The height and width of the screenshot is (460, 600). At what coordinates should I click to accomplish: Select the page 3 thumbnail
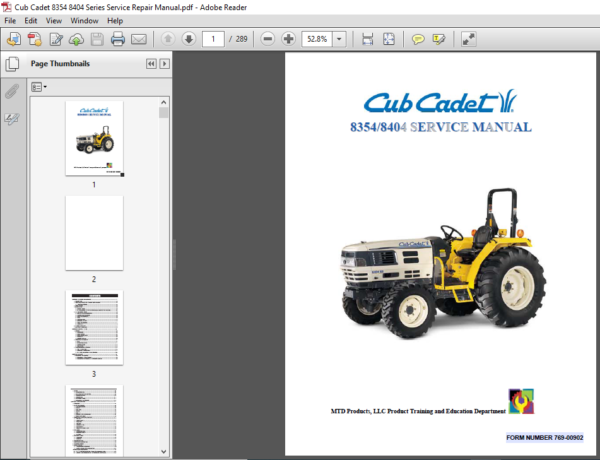coord(94,327)
